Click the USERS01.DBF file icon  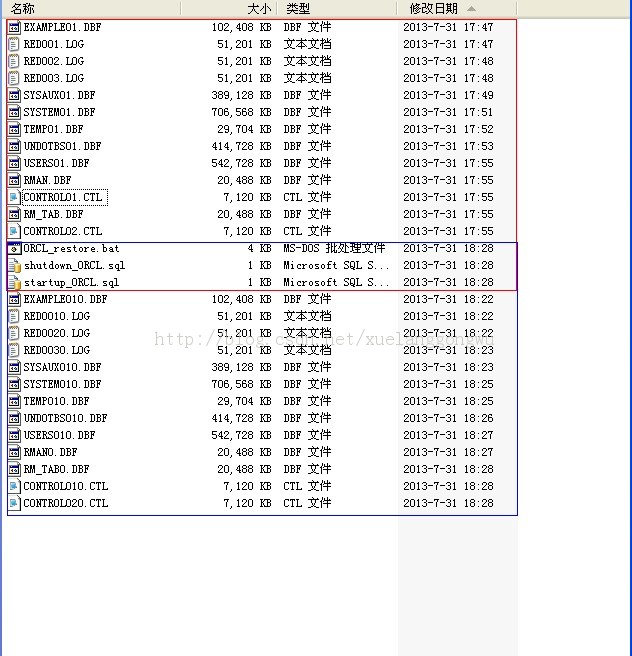coord(14,164)
